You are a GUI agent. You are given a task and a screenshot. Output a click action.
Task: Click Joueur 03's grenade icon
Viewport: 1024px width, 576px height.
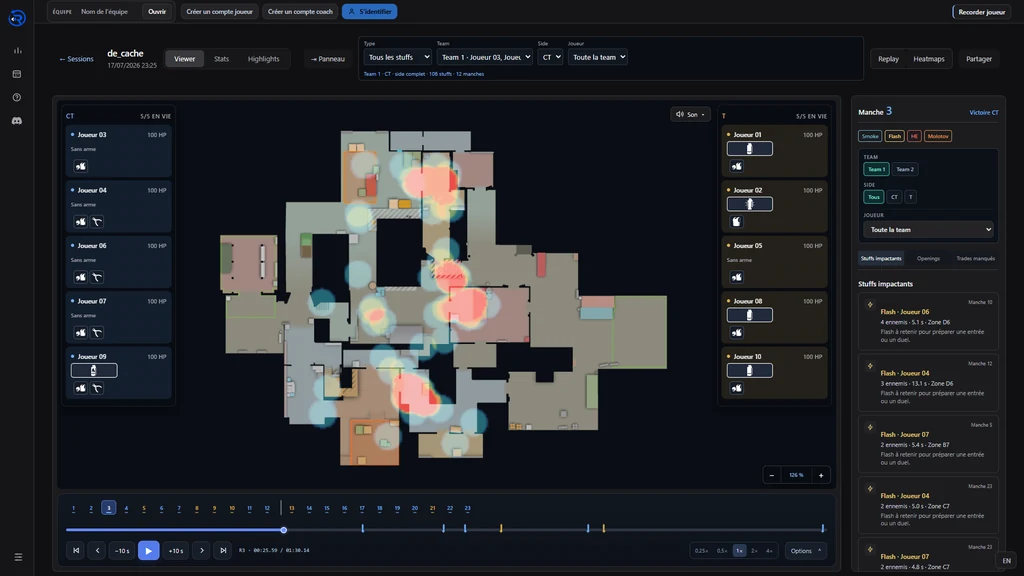click(80, 167)
